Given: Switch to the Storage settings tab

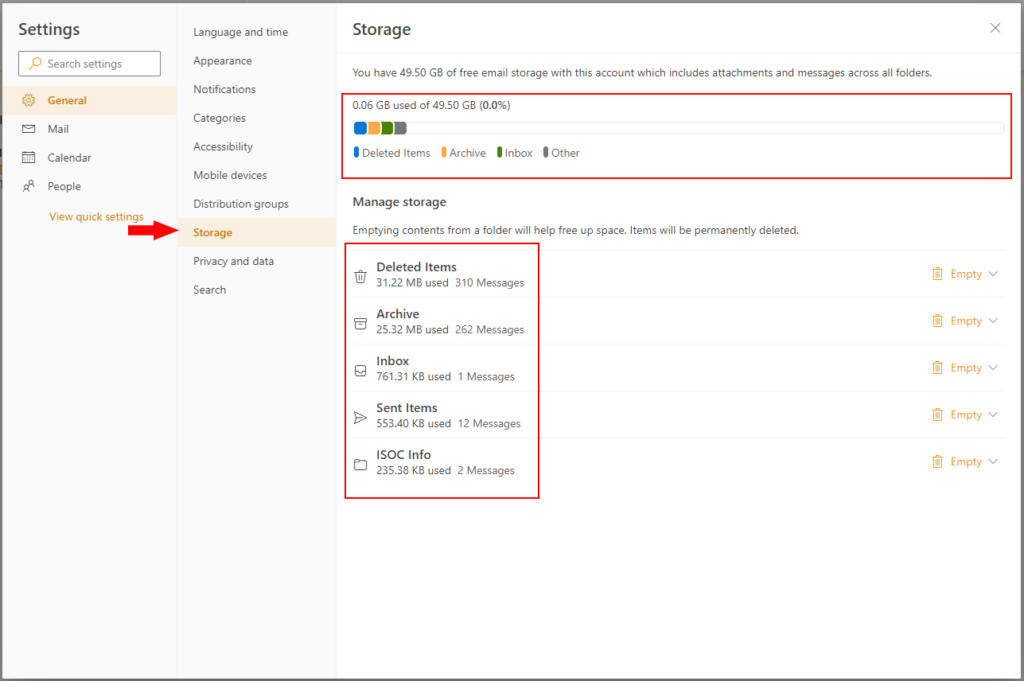Looking at the screenshot, I should click(x=212, y=232).
